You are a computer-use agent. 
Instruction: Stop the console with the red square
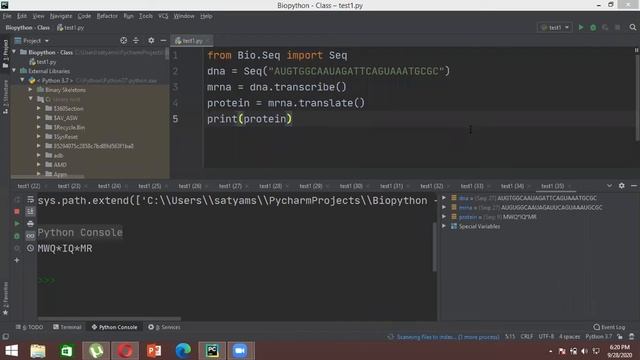pos(17,211)
